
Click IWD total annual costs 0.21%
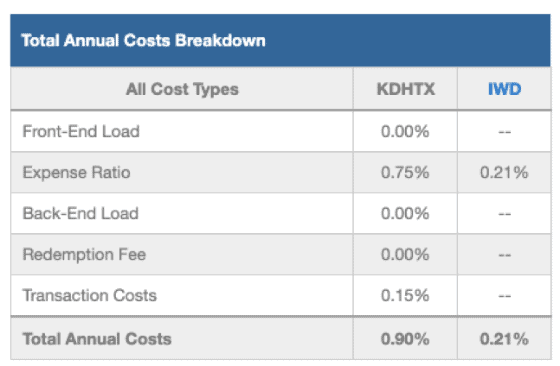504,339
